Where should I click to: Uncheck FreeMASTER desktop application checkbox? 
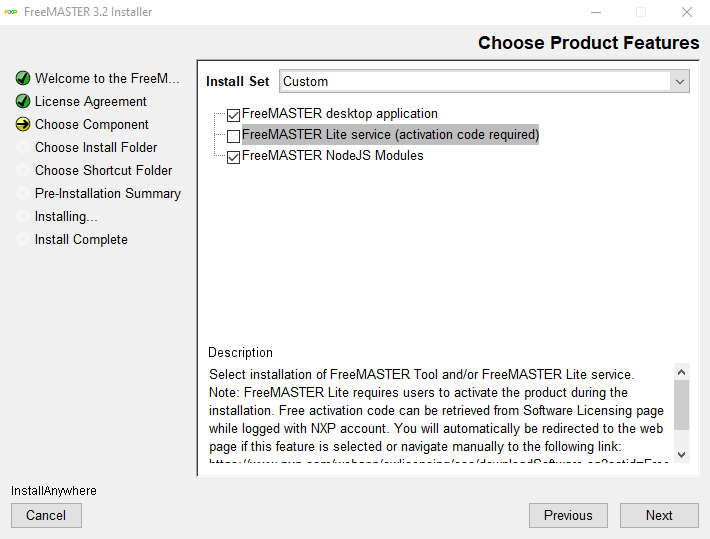[233, 115]
